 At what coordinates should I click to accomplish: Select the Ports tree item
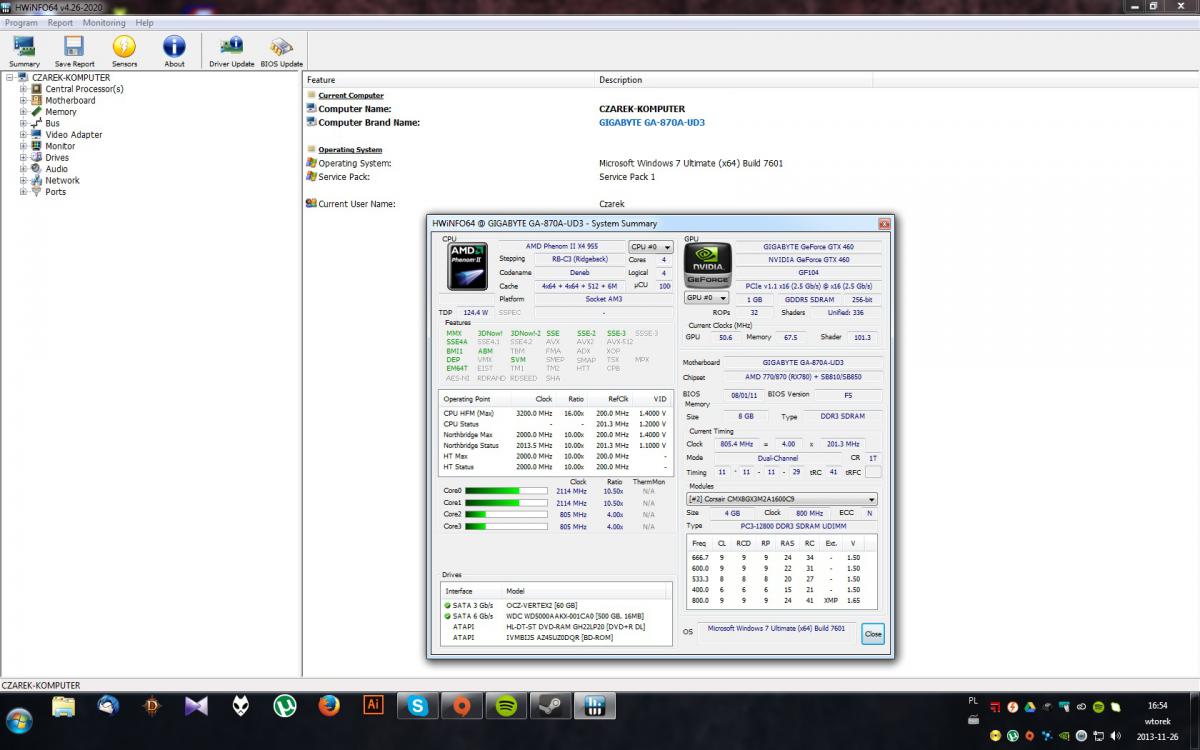pos(55,192)
